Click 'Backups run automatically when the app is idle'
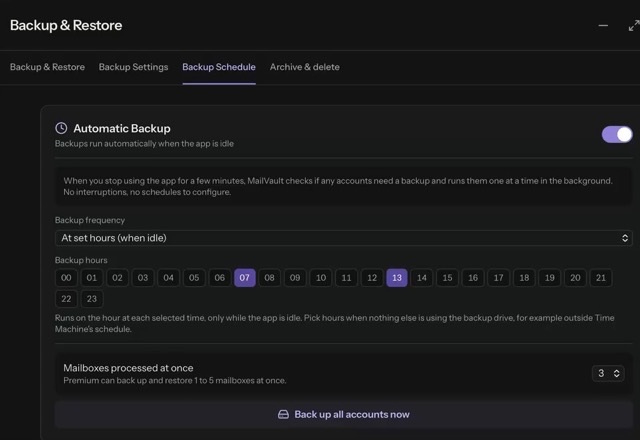The height and width of the screenshot is (440, 640). click(144, 144)
